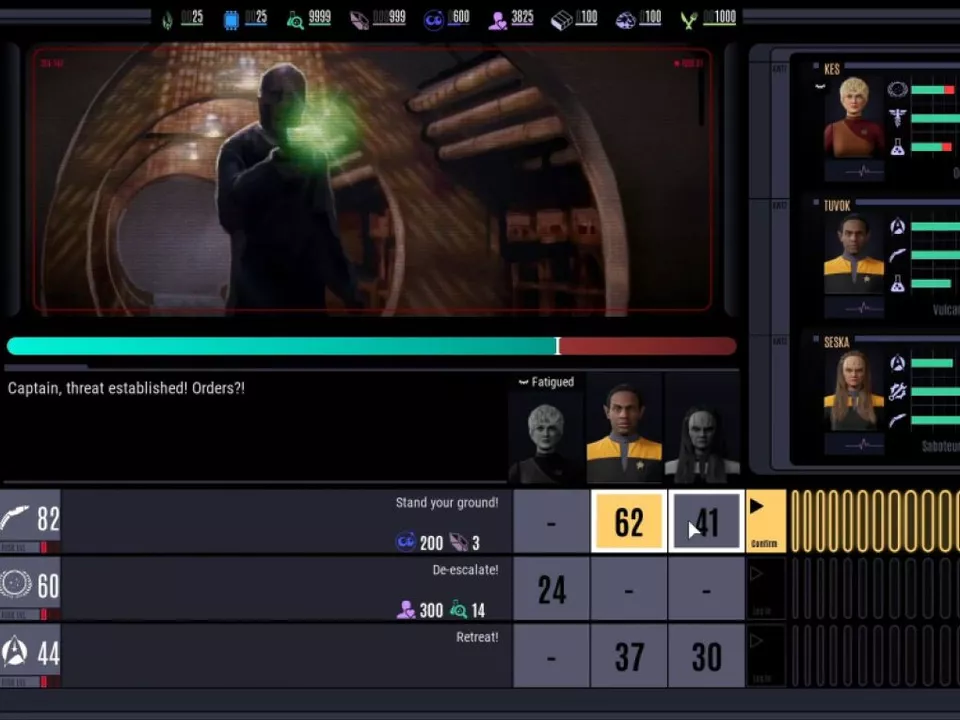
Task: Click the threat progress bar marker
Action: pos(557,346)
